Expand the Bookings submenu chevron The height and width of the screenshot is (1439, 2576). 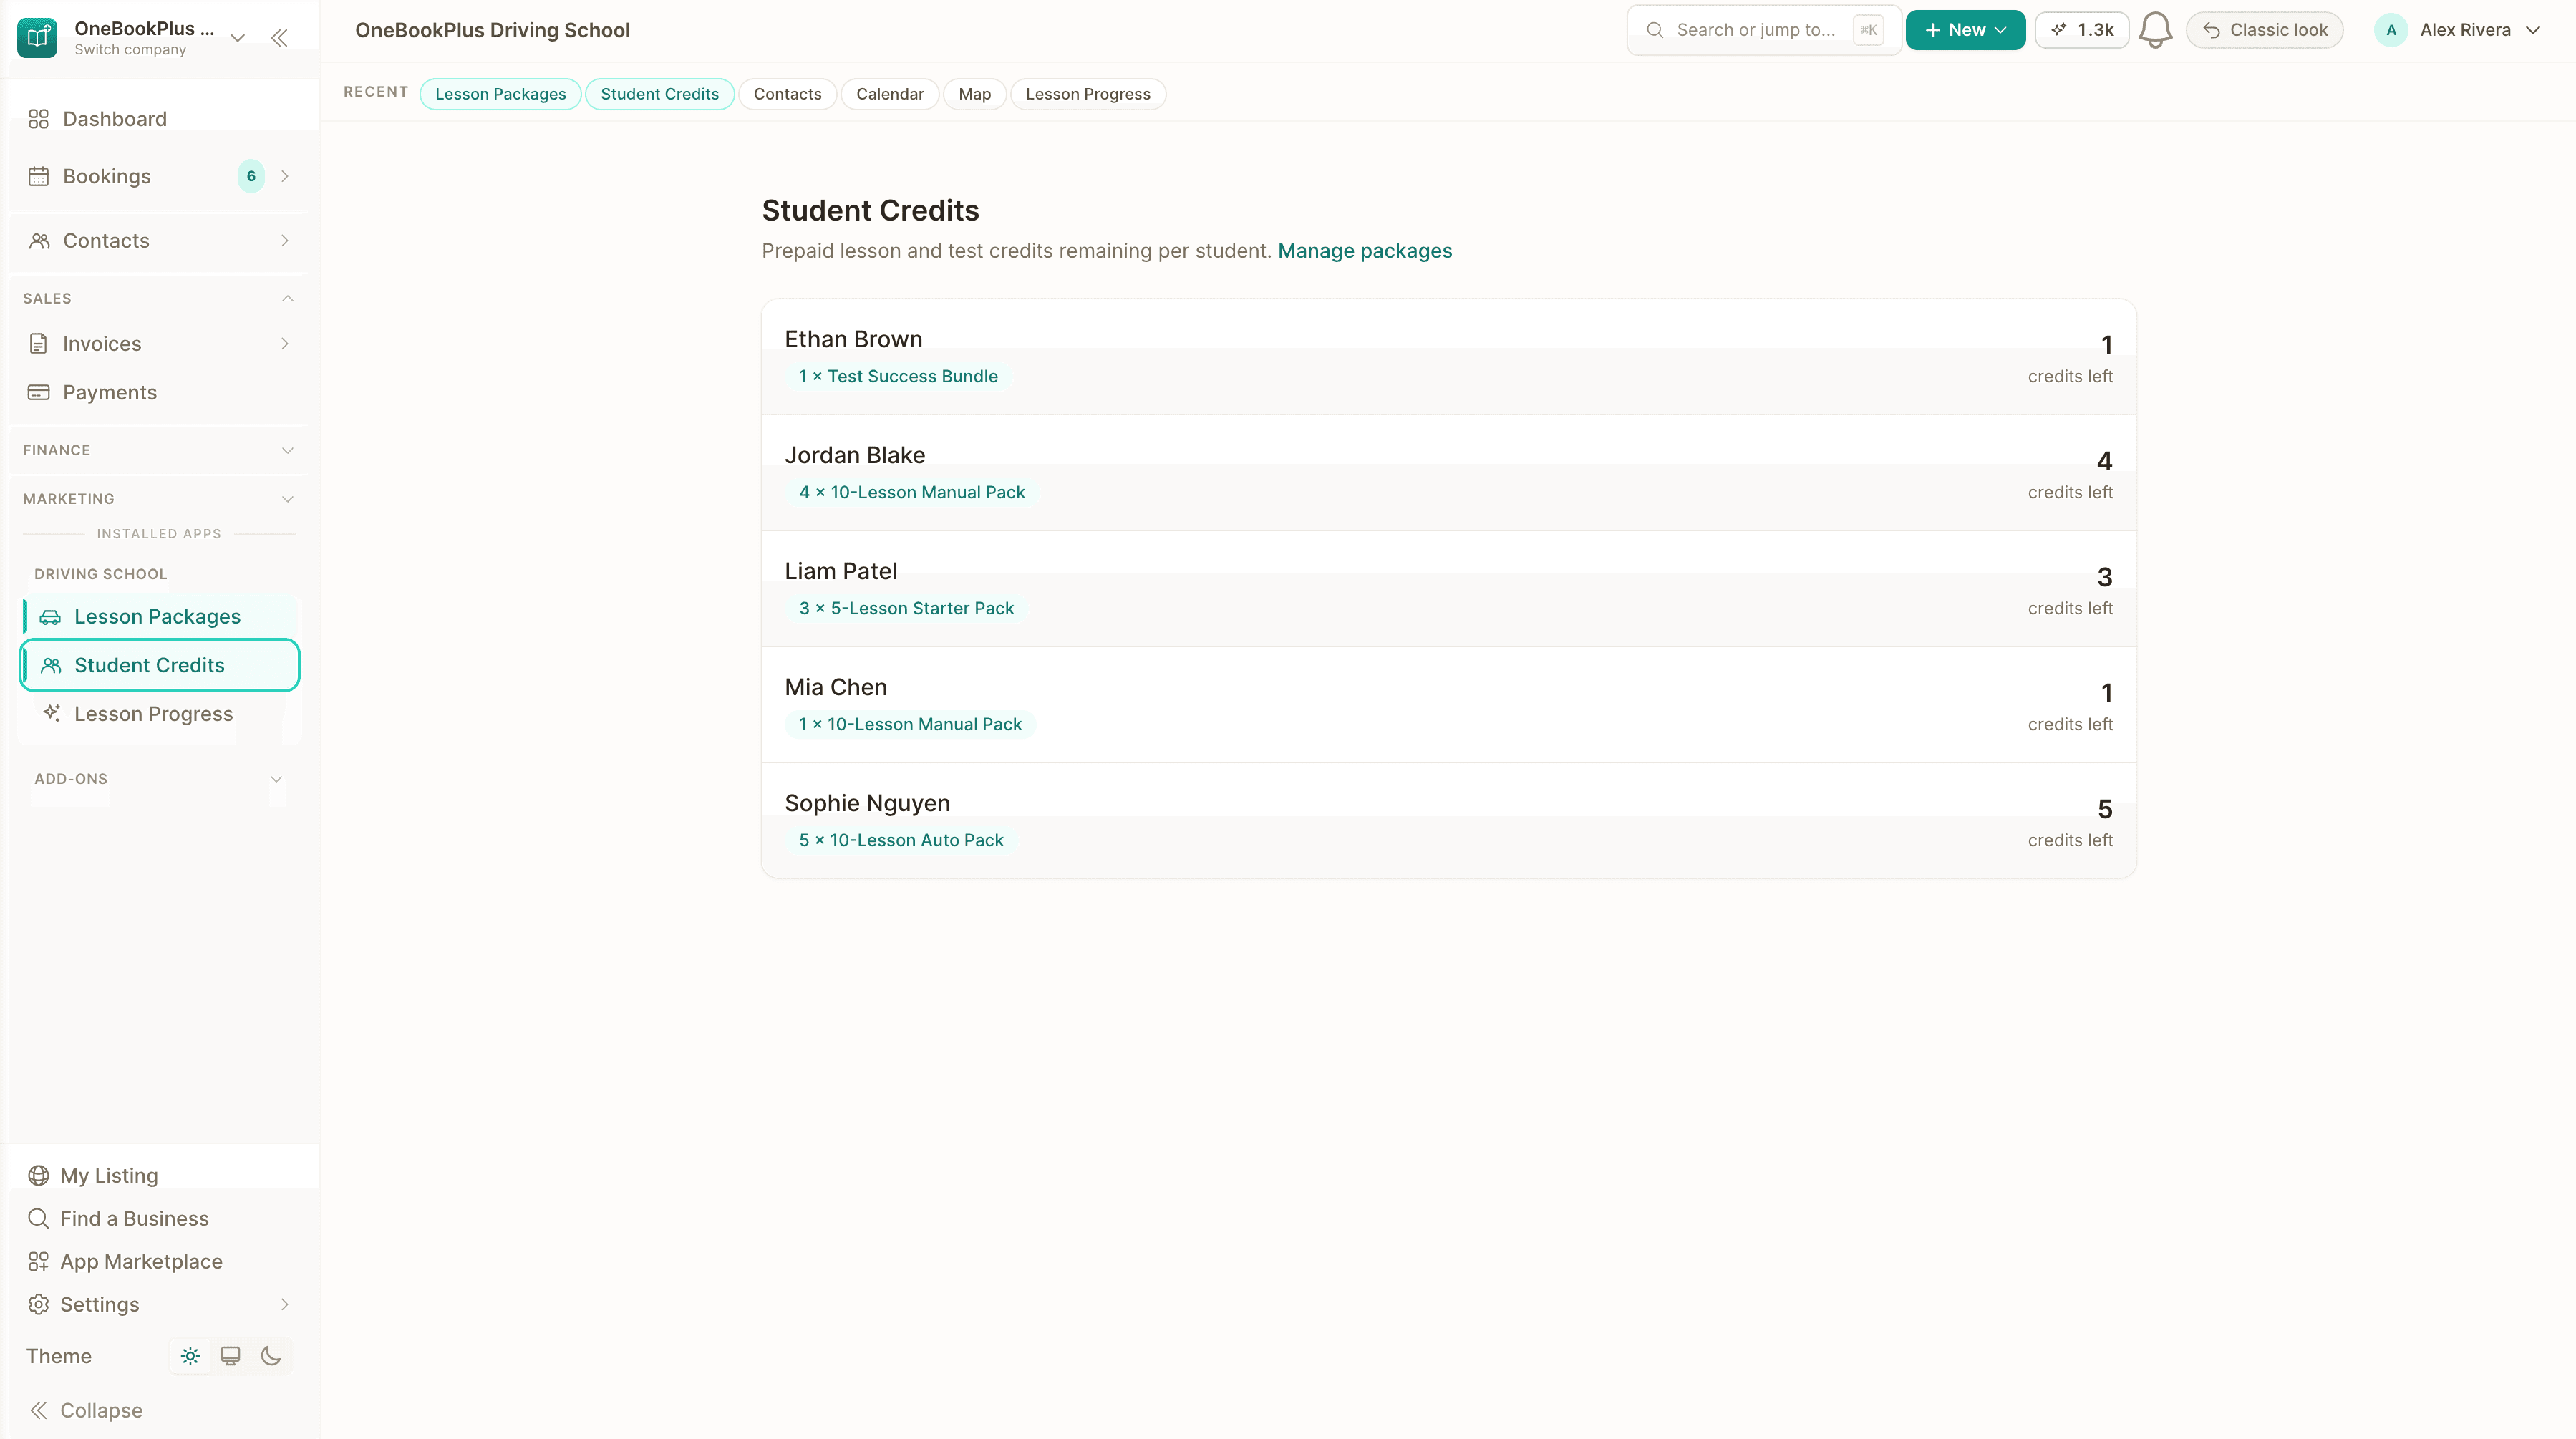[x=285, y=176]
